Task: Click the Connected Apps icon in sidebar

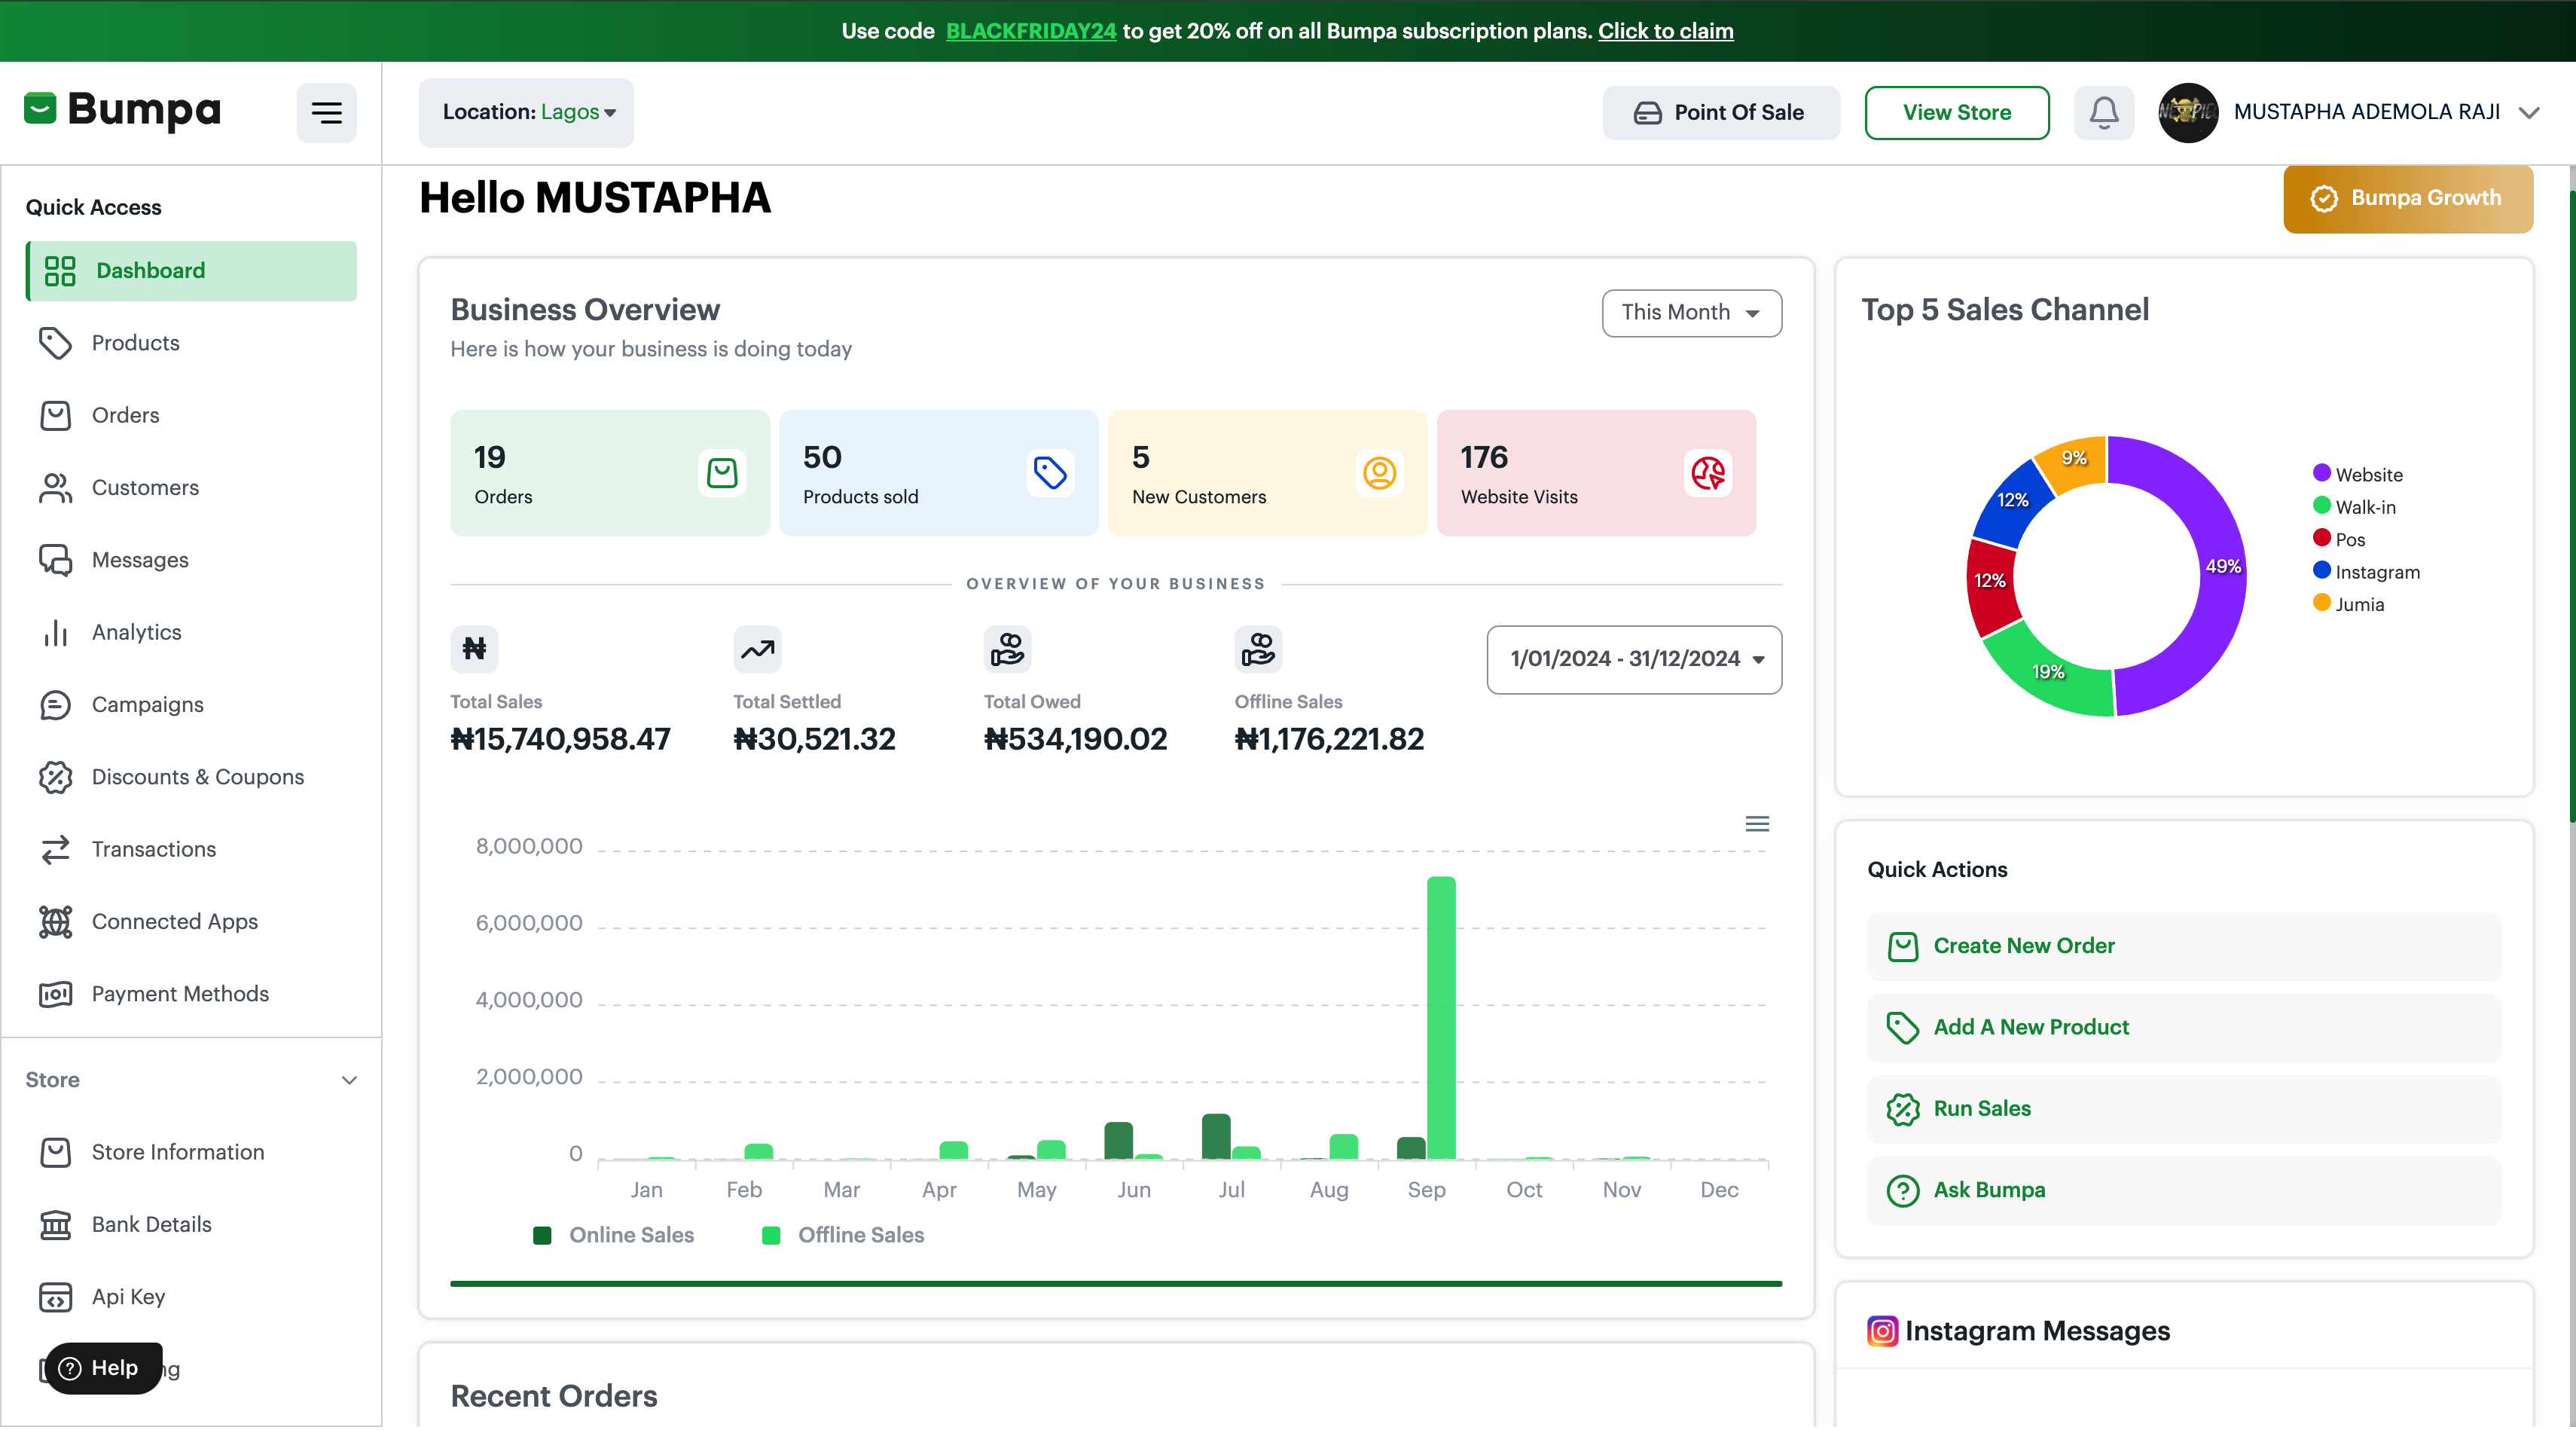Action: click(x=55, y=922)
